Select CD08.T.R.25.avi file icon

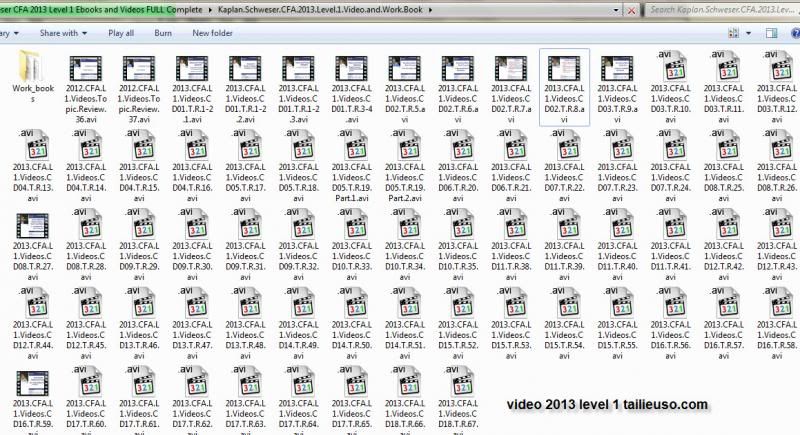point(724,145)
